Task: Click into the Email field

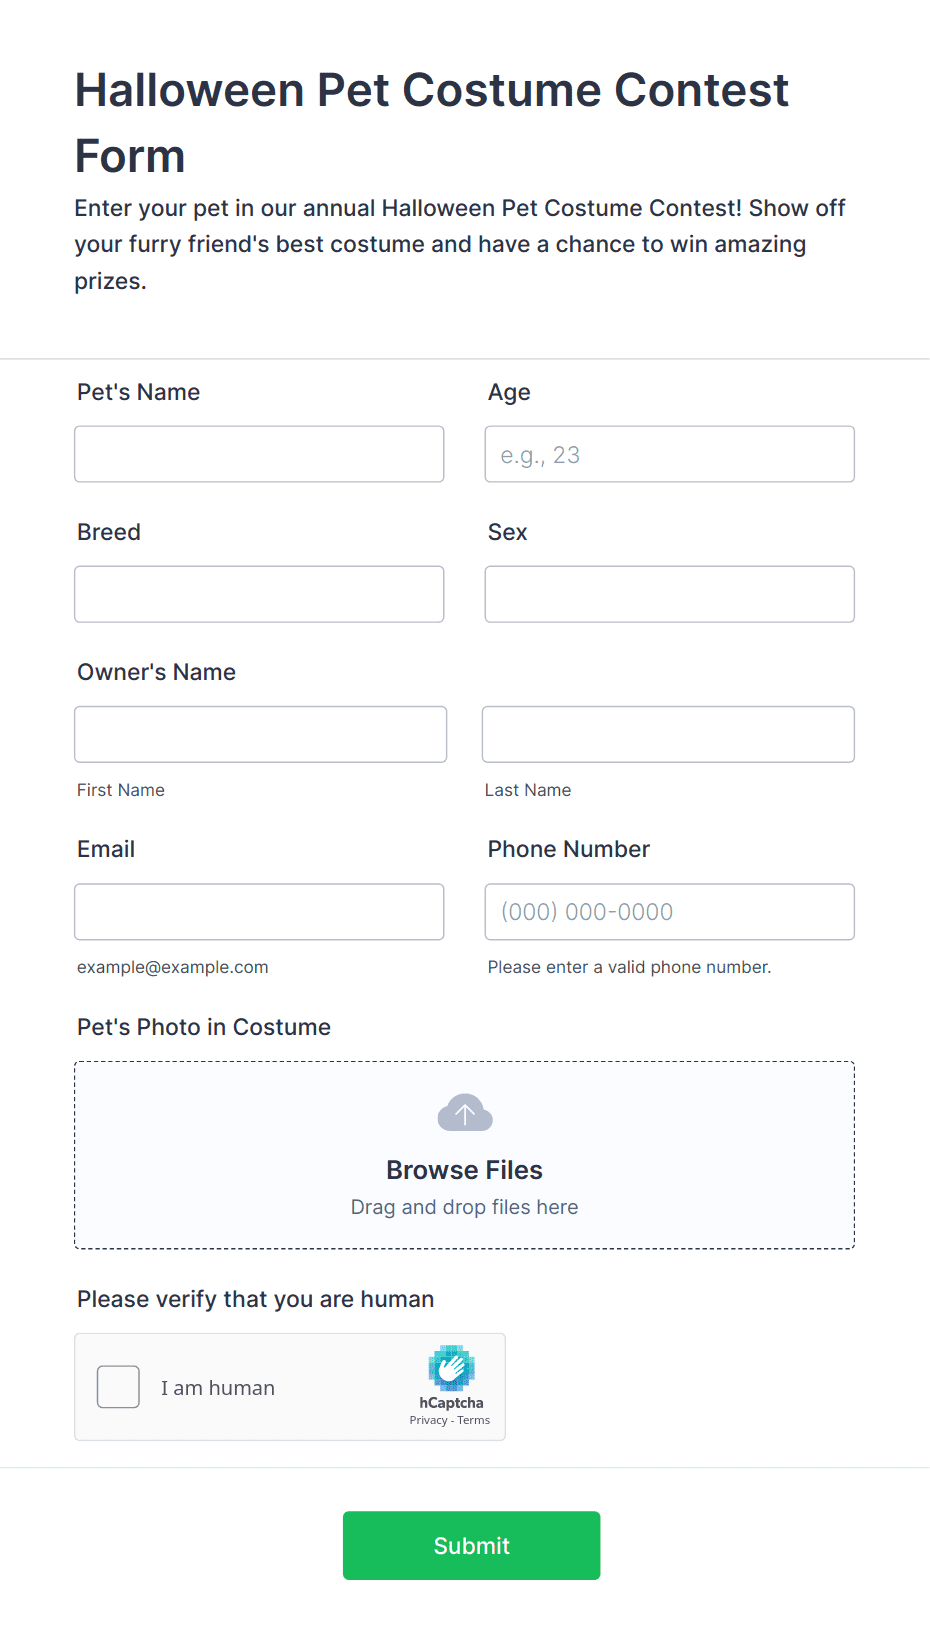Action: [259, 912]
